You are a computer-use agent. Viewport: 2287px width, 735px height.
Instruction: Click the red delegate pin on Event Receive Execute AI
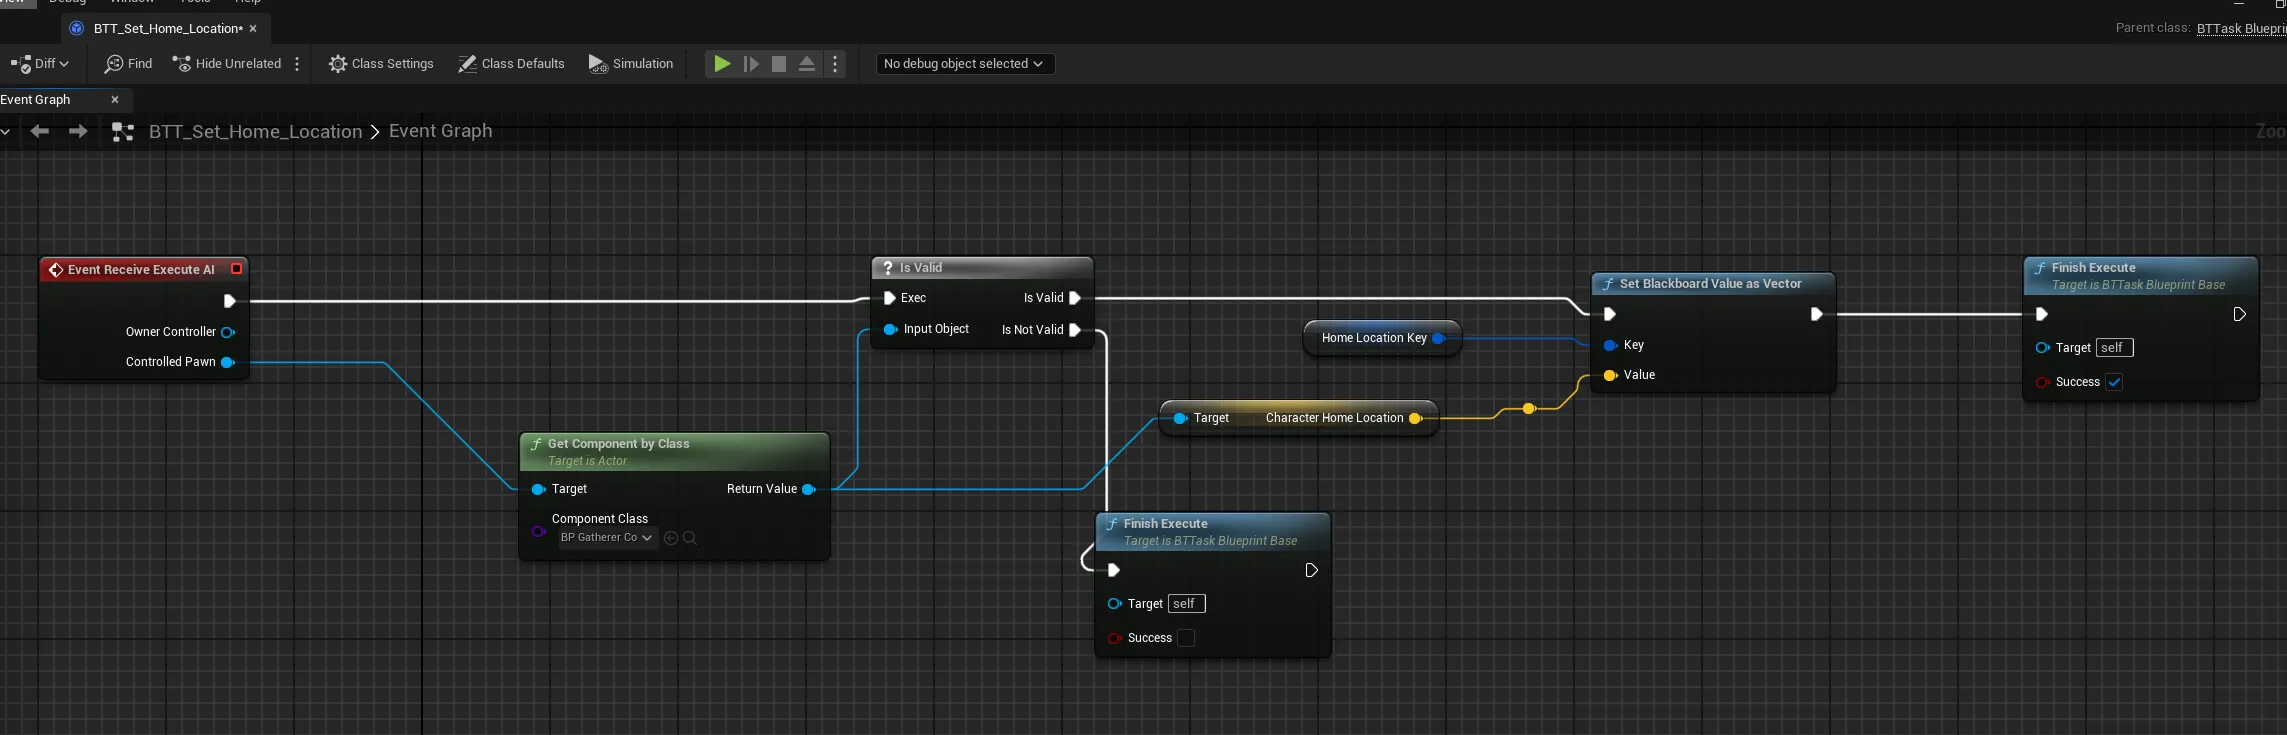[237, 269]
